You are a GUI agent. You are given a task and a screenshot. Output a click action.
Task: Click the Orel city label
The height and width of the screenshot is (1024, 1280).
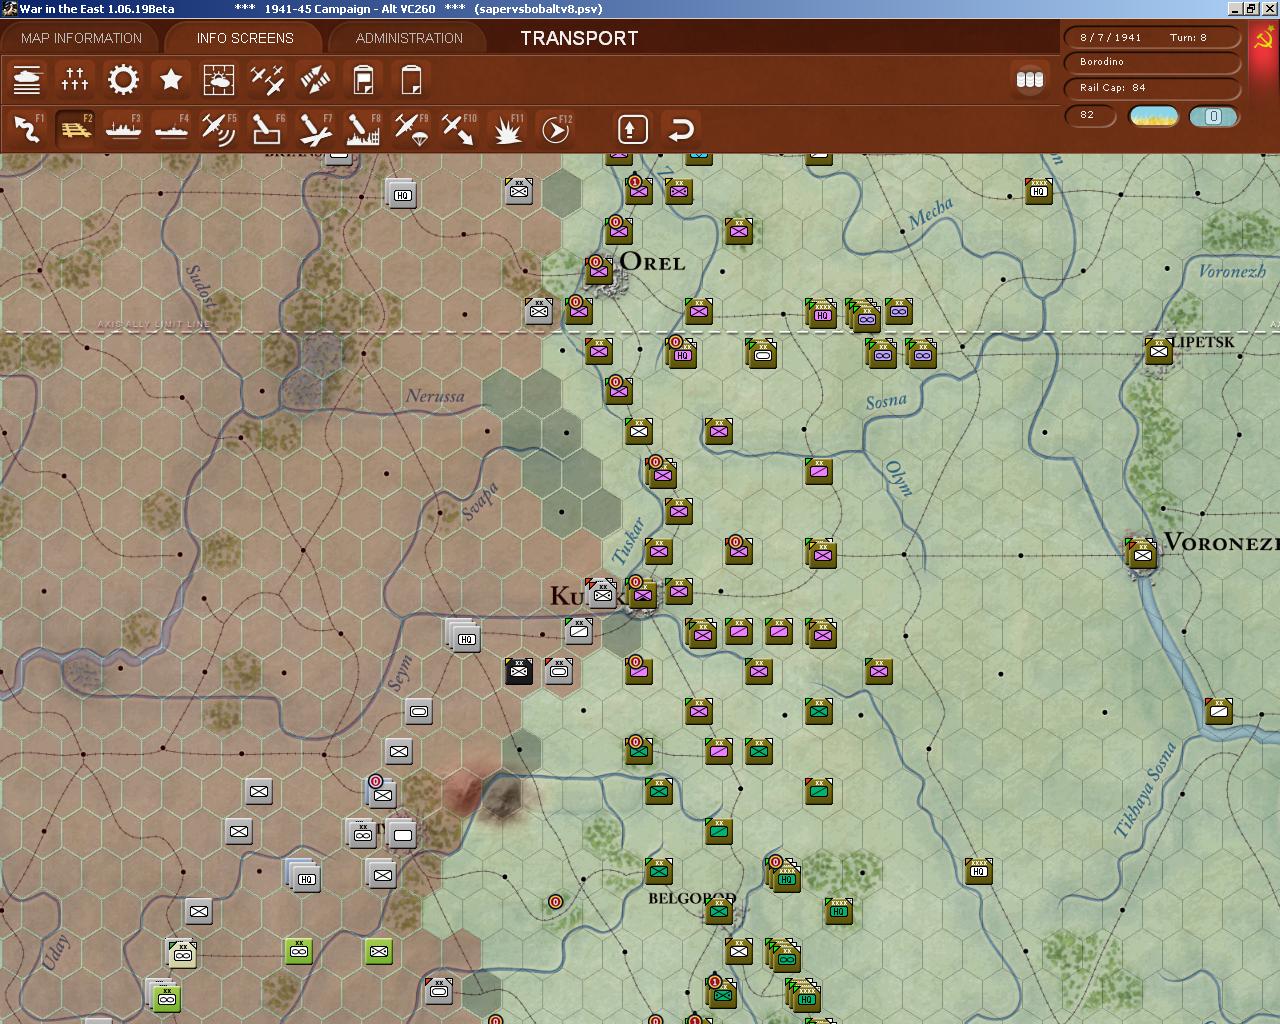652,262
